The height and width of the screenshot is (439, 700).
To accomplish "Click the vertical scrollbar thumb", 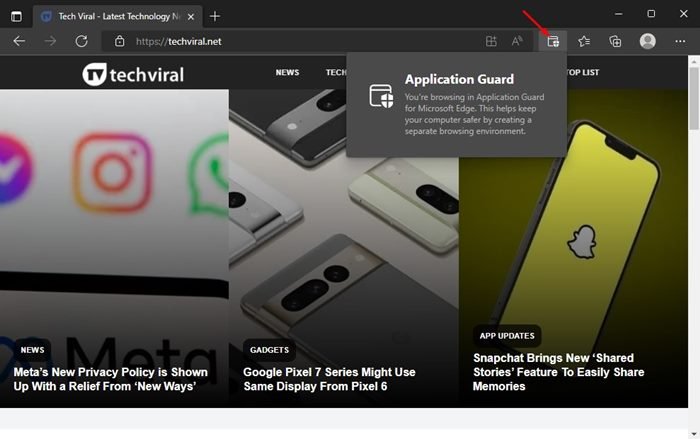I will 693,97.
